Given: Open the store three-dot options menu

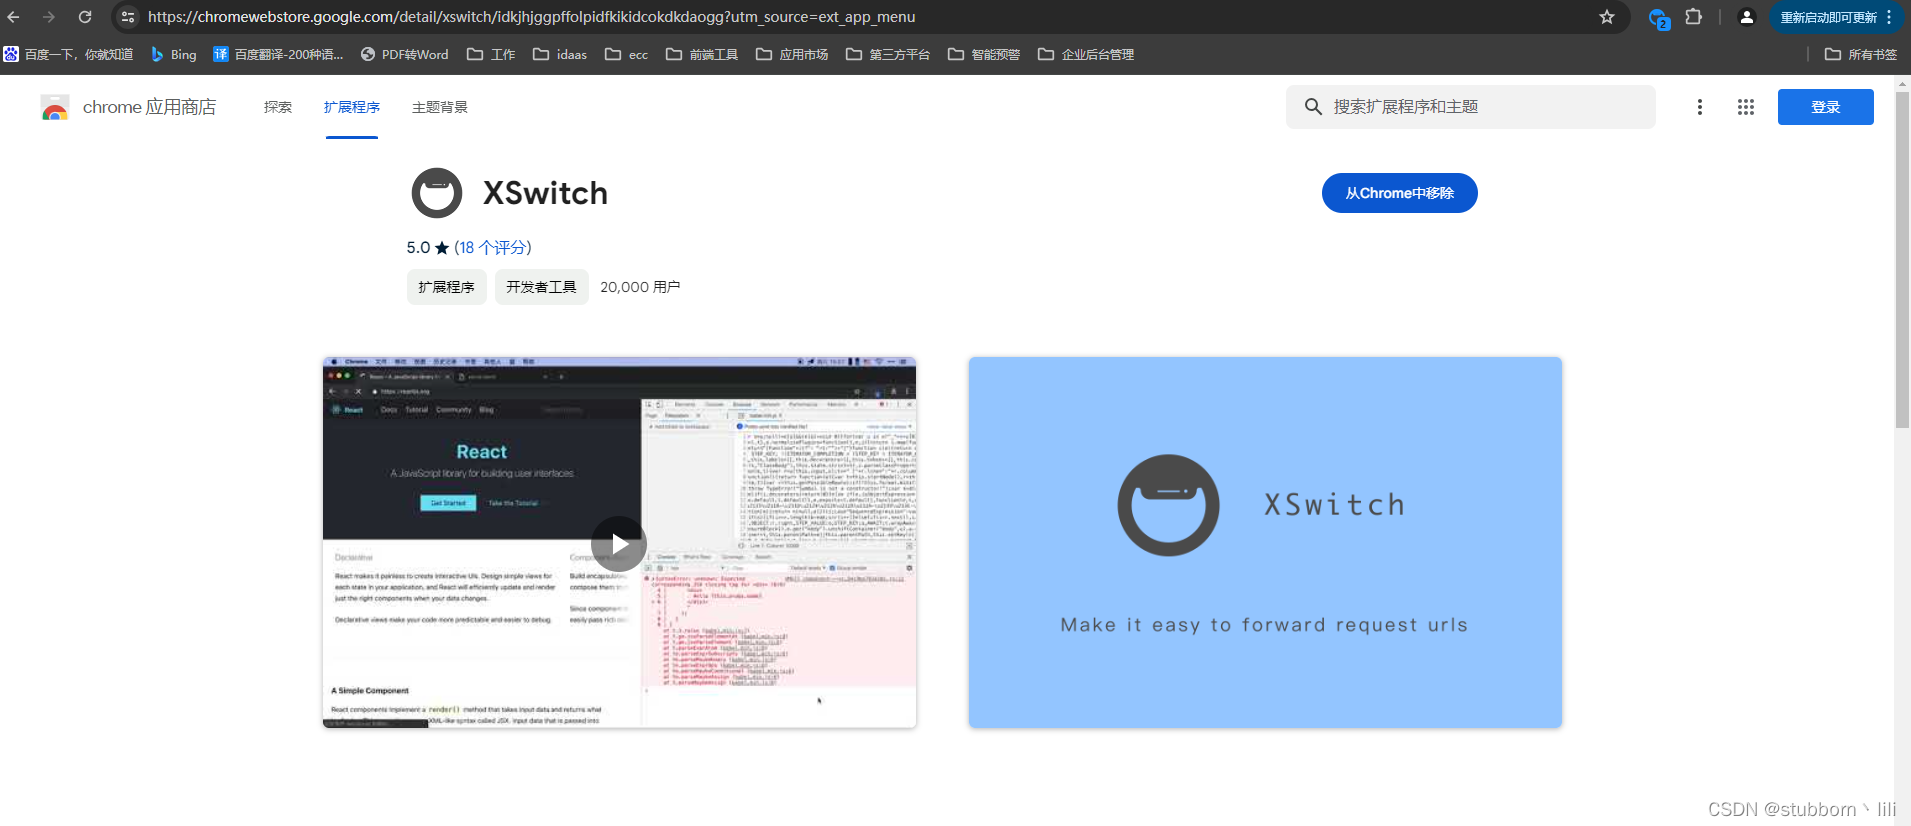Looking at the screenshot, I should click(1700, 107).
